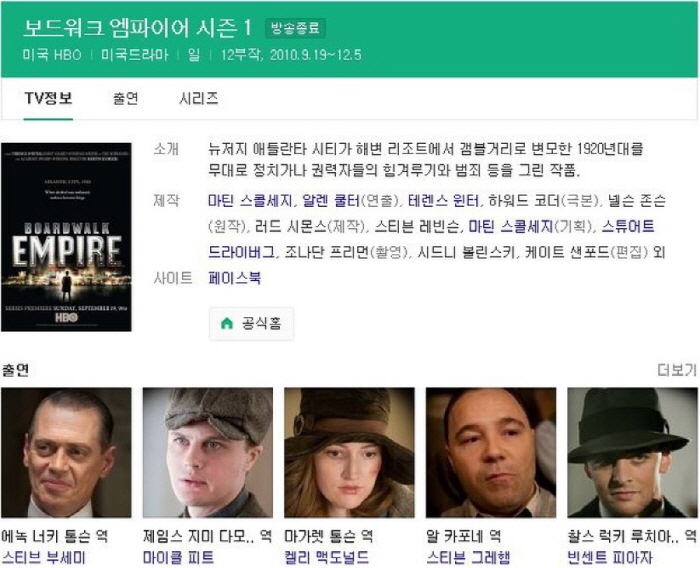This screenshot has height=568, width=700.
Task: Open the 알렌 쿨터 link
Action: point(331,201)
